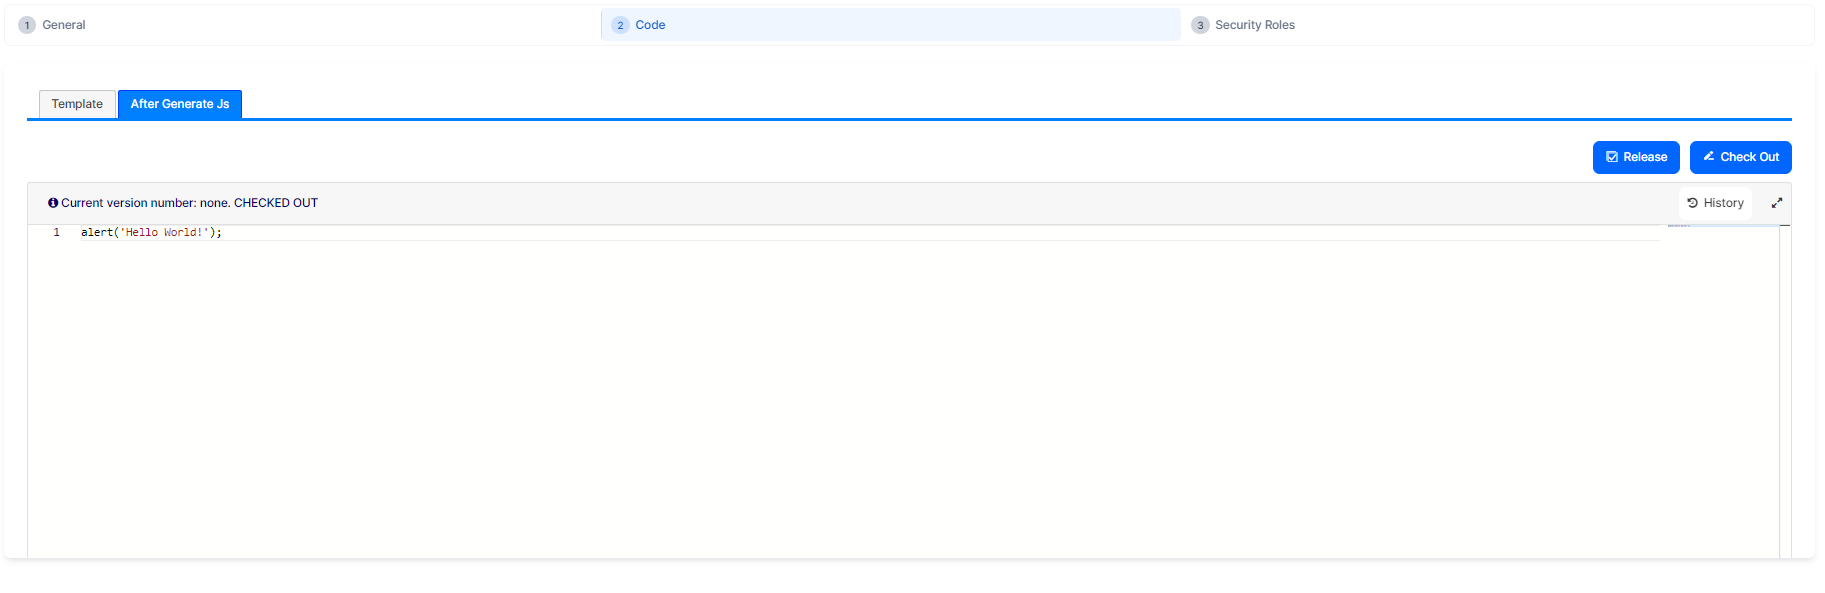Select the After Generate Js tab
Screen dimensions: 1825x593
click(180, 104)
